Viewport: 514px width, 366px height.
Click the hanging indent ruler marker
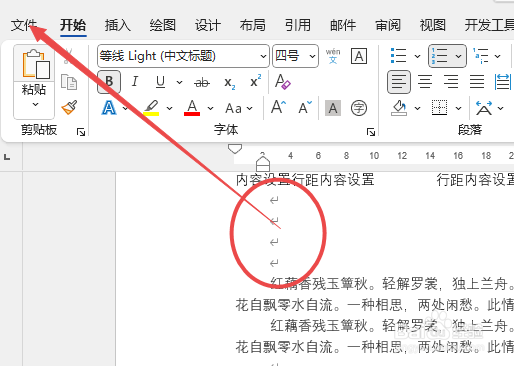pyautogui.click(x=263, y=162)
